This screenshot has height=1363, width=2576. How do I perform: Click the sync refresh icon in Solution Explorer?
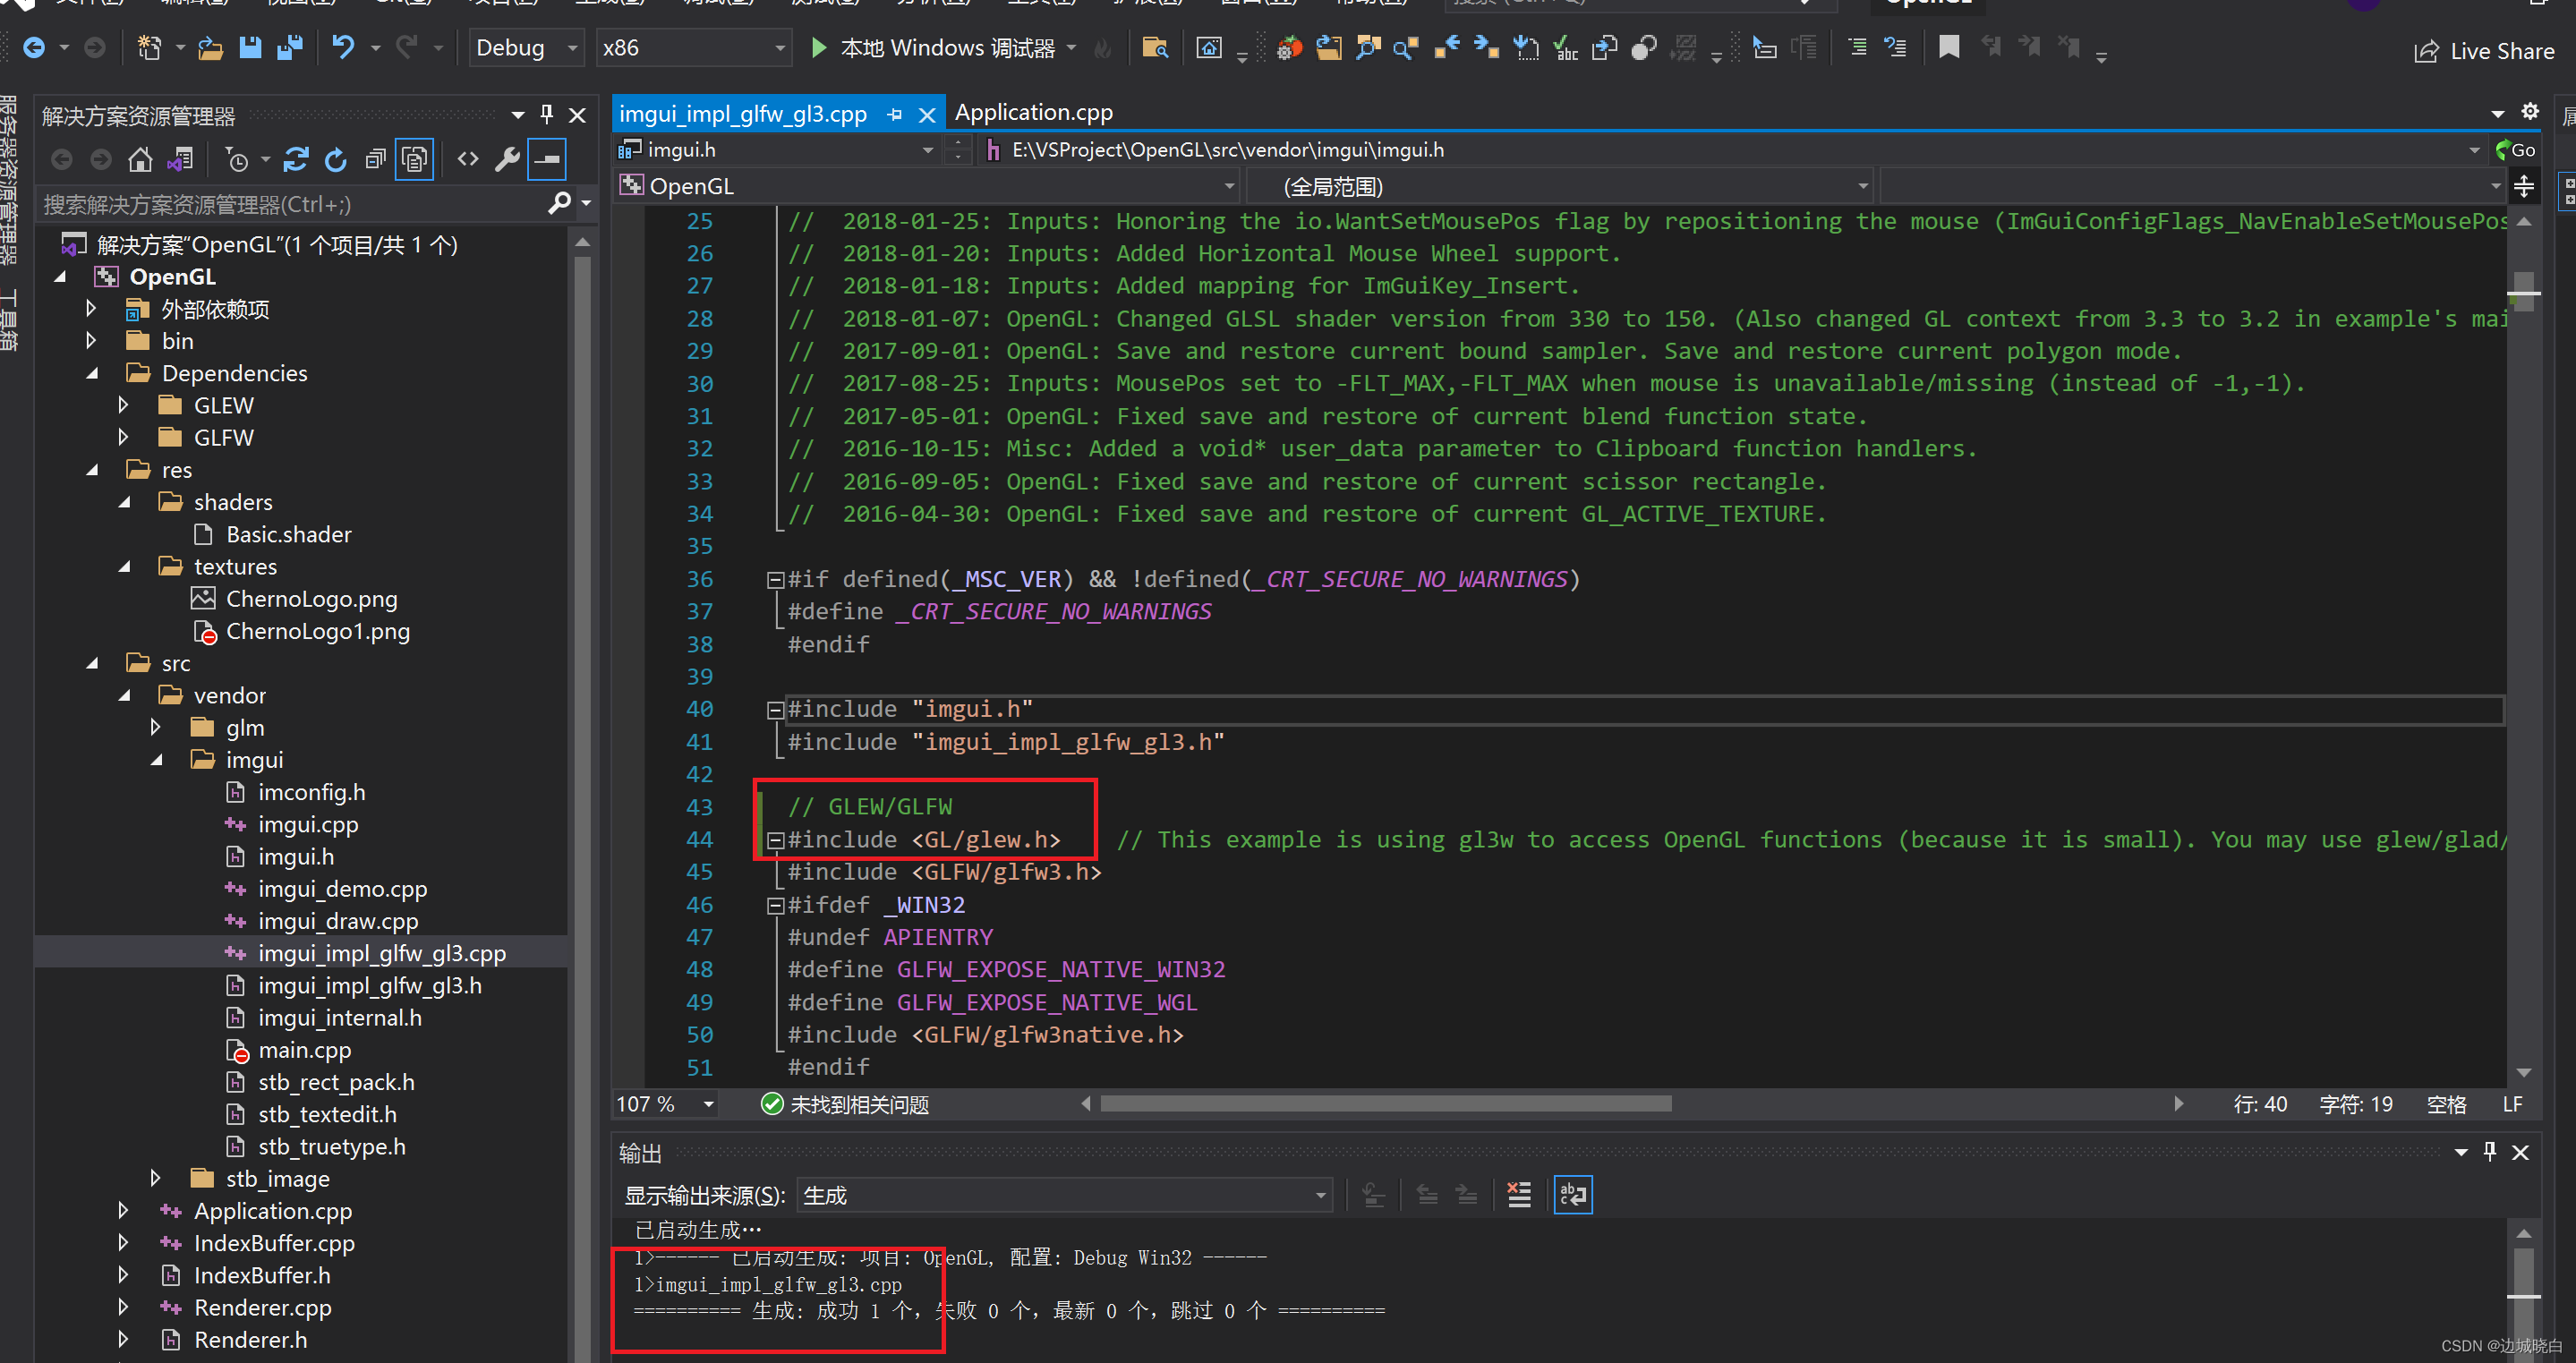coord(296,159)
